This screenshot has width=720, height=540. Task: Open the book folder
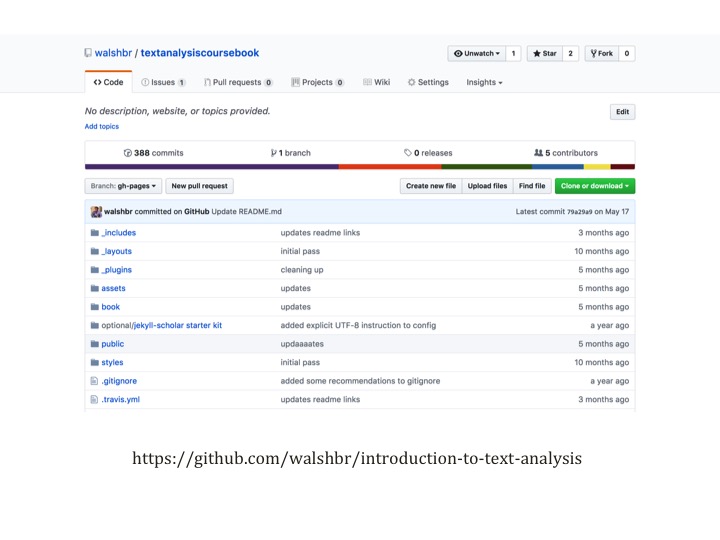click(x=111, y=307)
